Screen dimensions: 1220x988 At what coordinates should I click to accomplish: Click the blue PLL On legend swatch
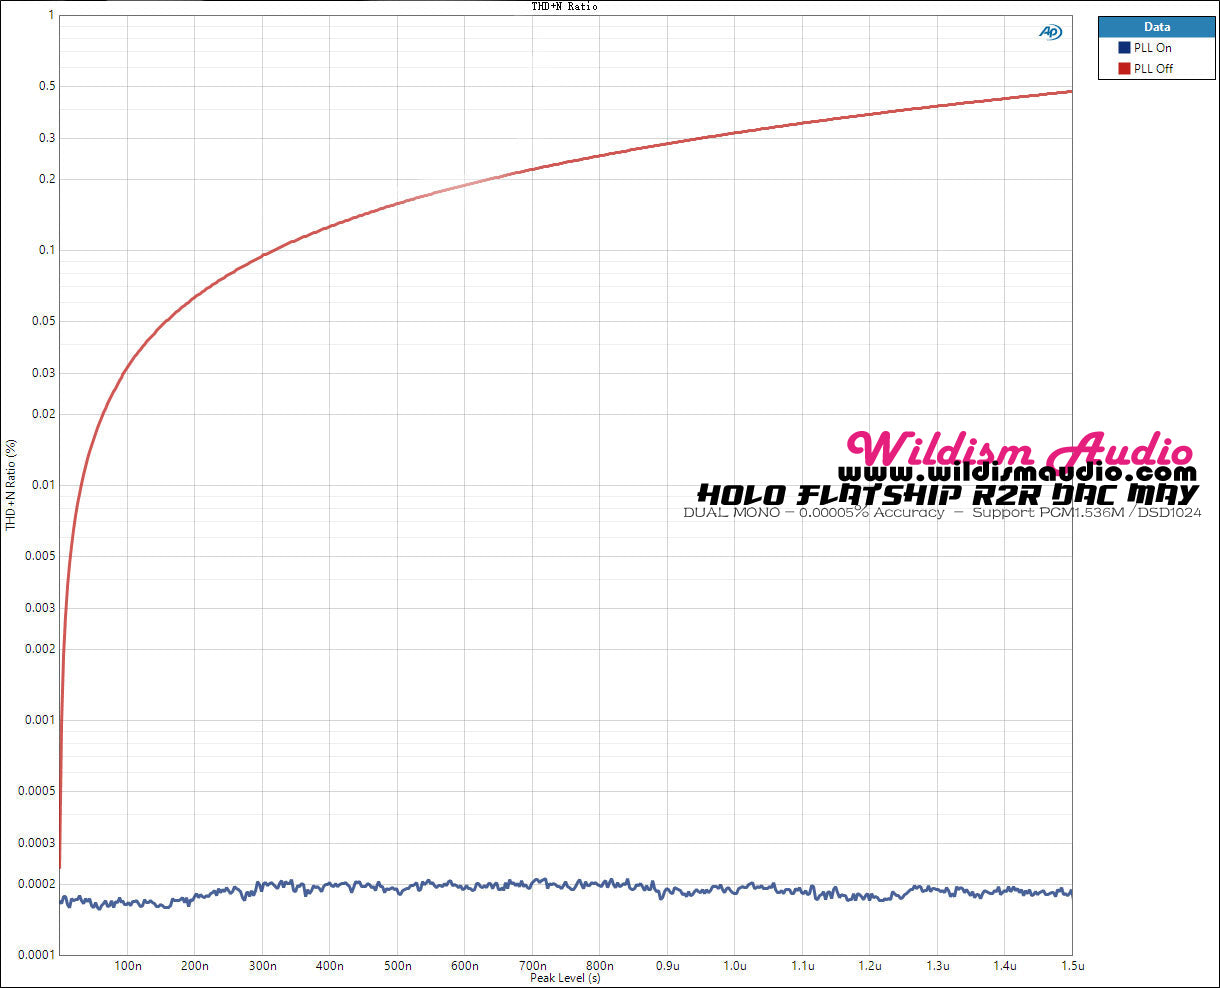pyautogui.click(x=1124, y=48)
